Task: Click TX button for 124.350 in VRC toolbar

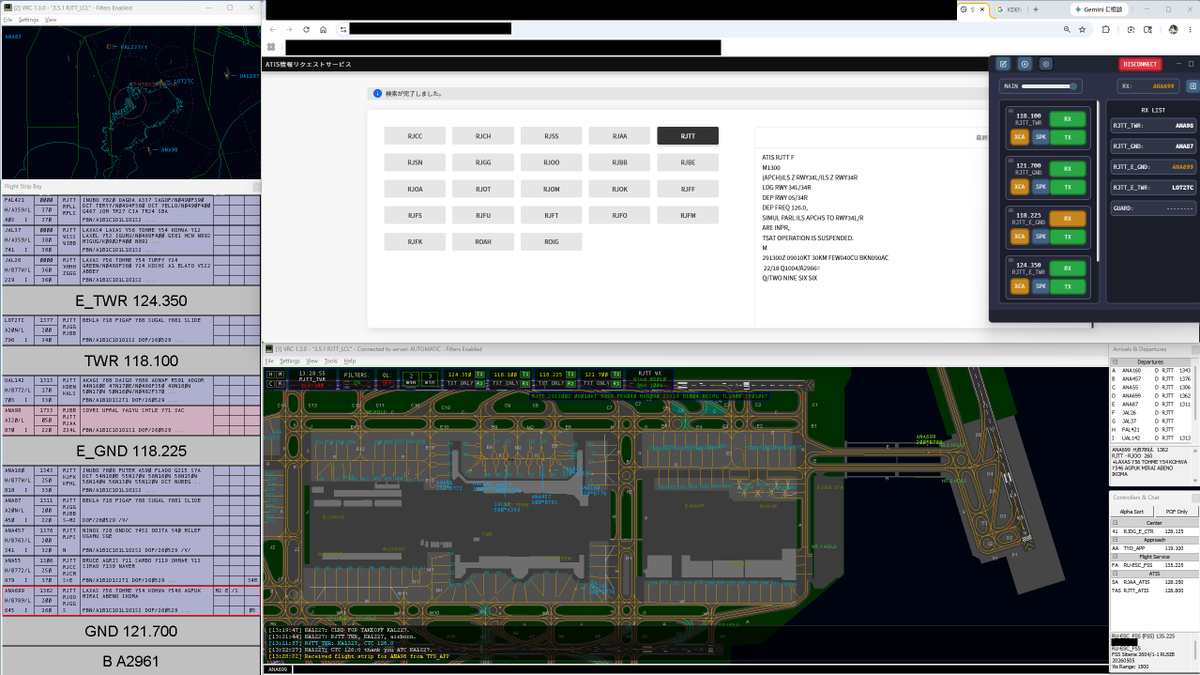Action: [x=480, y=373]
